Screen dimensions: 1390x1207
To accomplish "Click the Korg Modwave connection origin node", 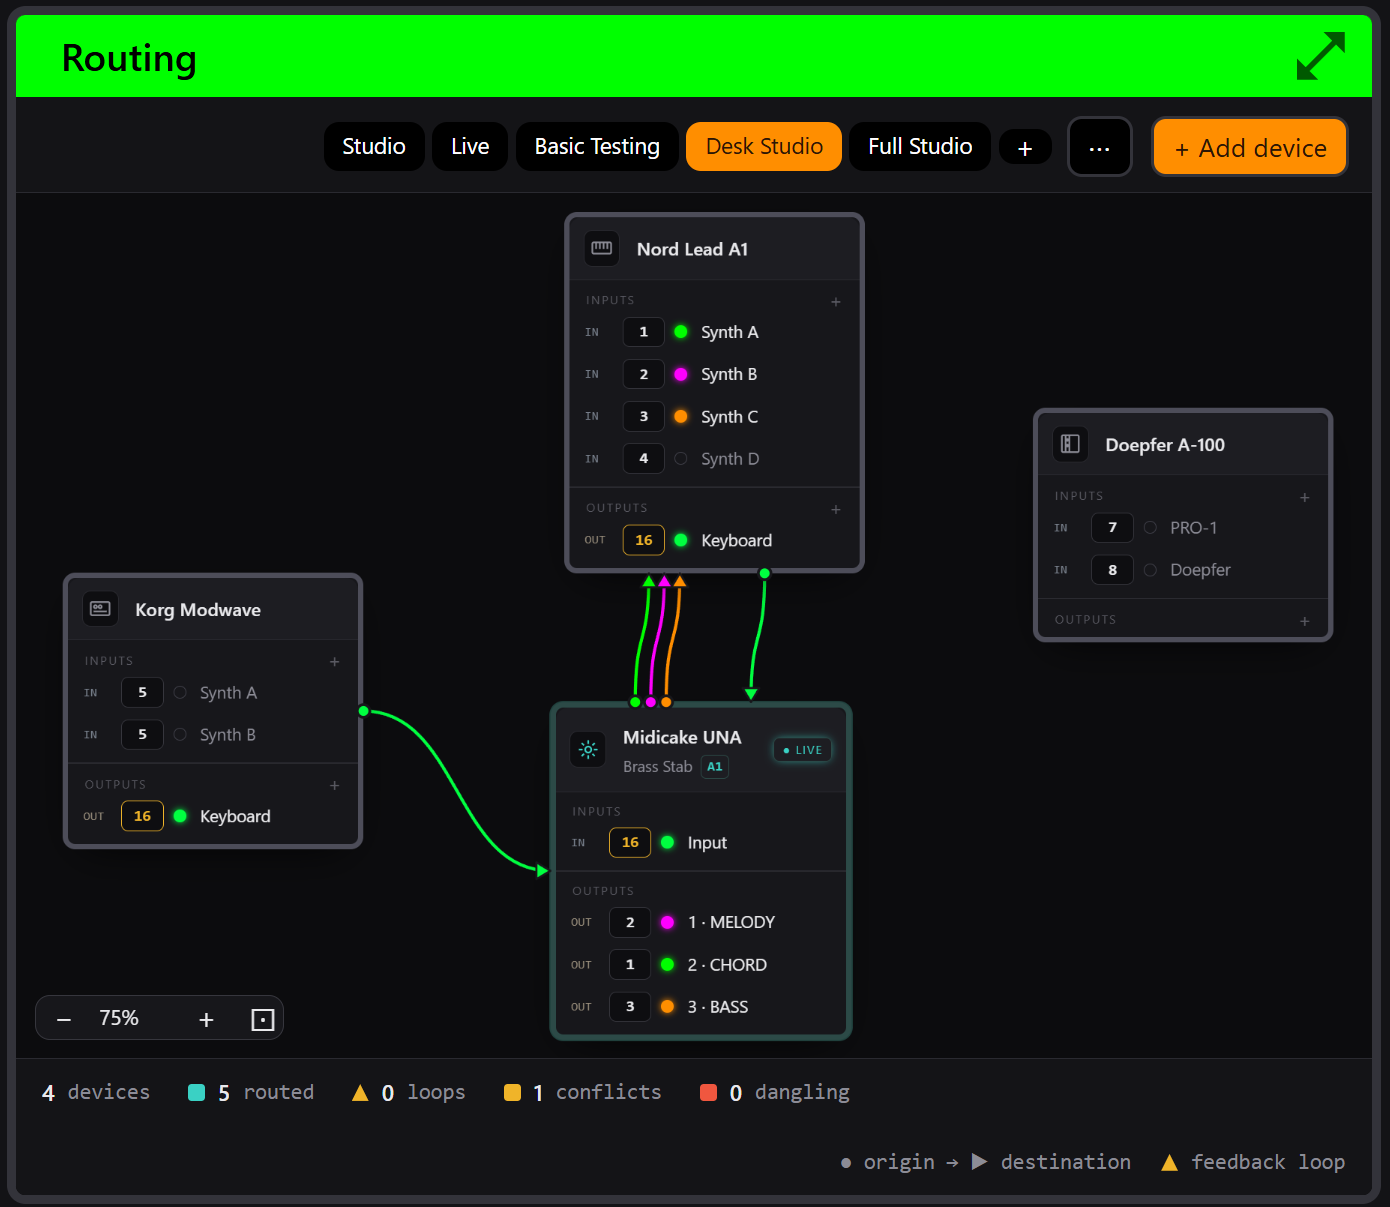I will point(363,711).
